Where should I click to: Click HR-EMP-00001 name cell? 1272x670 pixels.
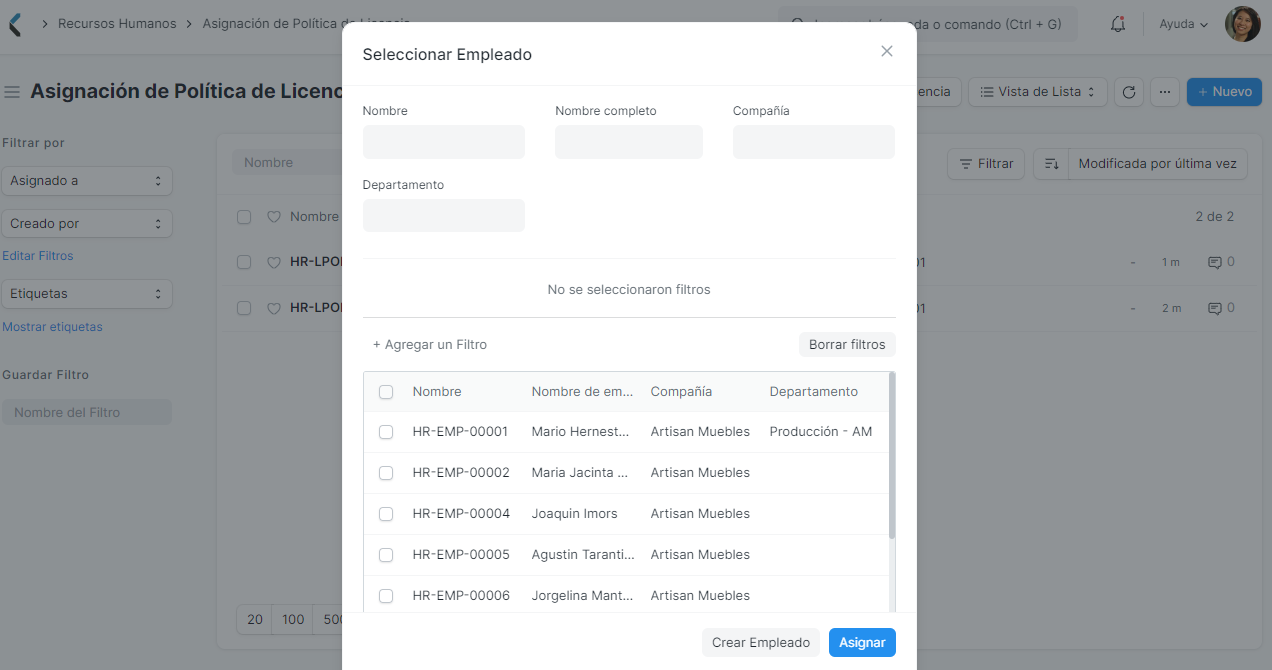point(461,432)
